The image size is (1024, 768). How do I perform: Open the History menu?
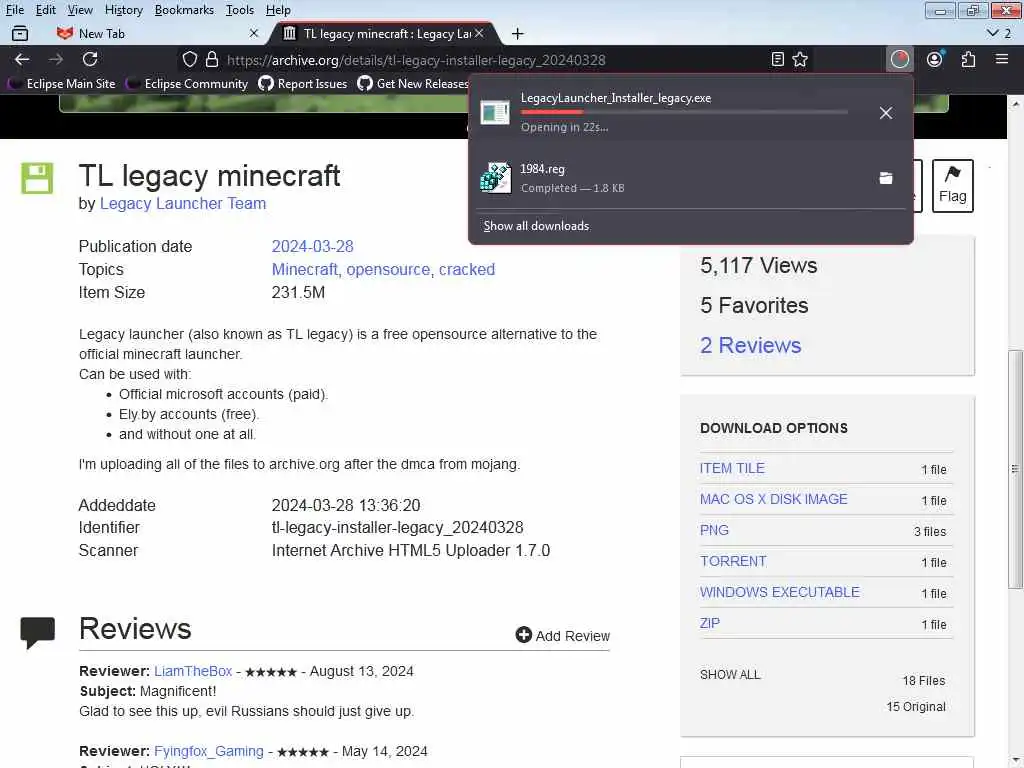[123, 10]
